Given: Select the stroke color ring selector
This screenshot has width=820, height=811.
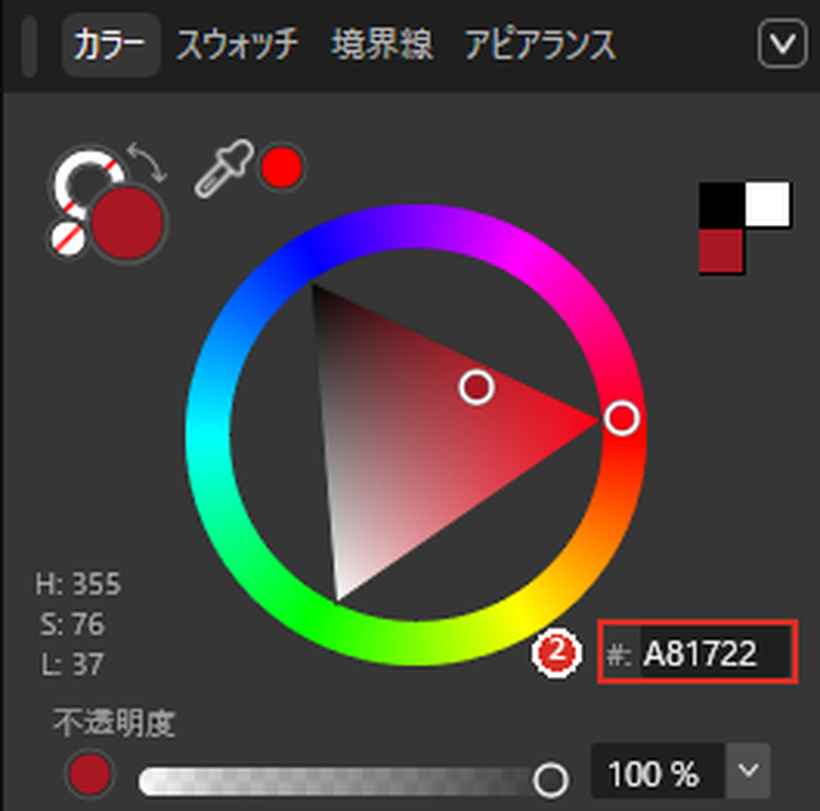Looking at the screenshot, I should coord(86,181).
